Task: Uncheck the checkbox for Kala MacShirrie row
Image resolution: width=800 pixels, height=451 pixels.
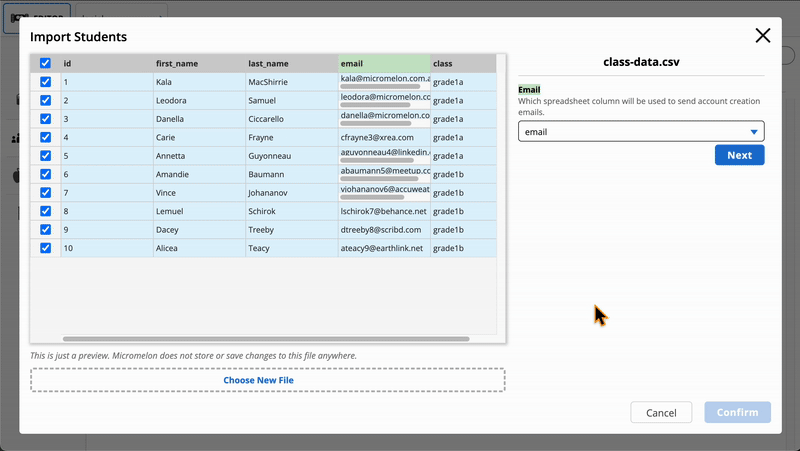Action: (45, 82)
